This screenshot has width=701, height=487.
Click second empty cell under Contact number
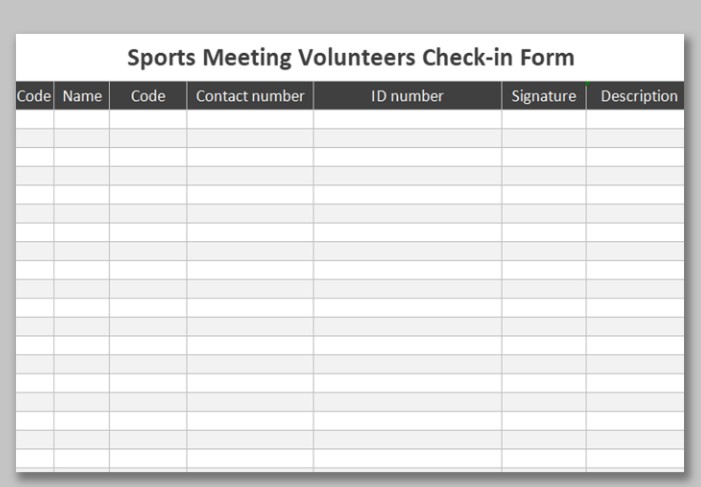point(250,138)
